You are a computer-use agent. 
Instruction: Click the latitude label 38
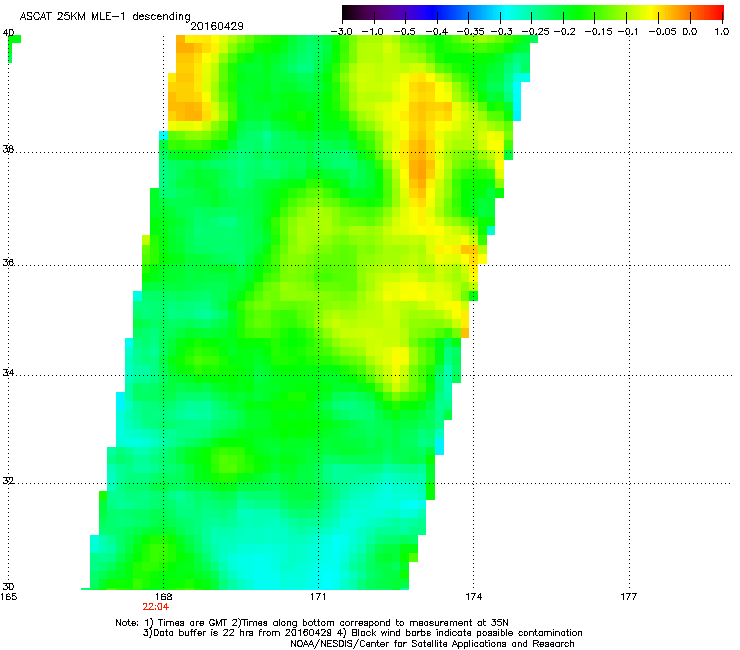(x=8, y=150)
